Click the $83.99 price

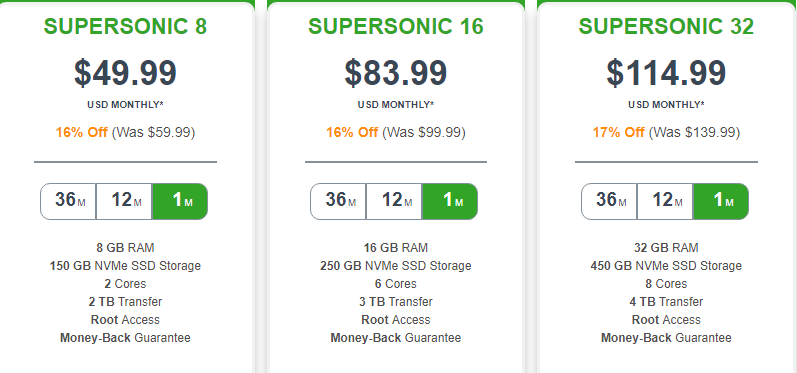pos(396,73)
